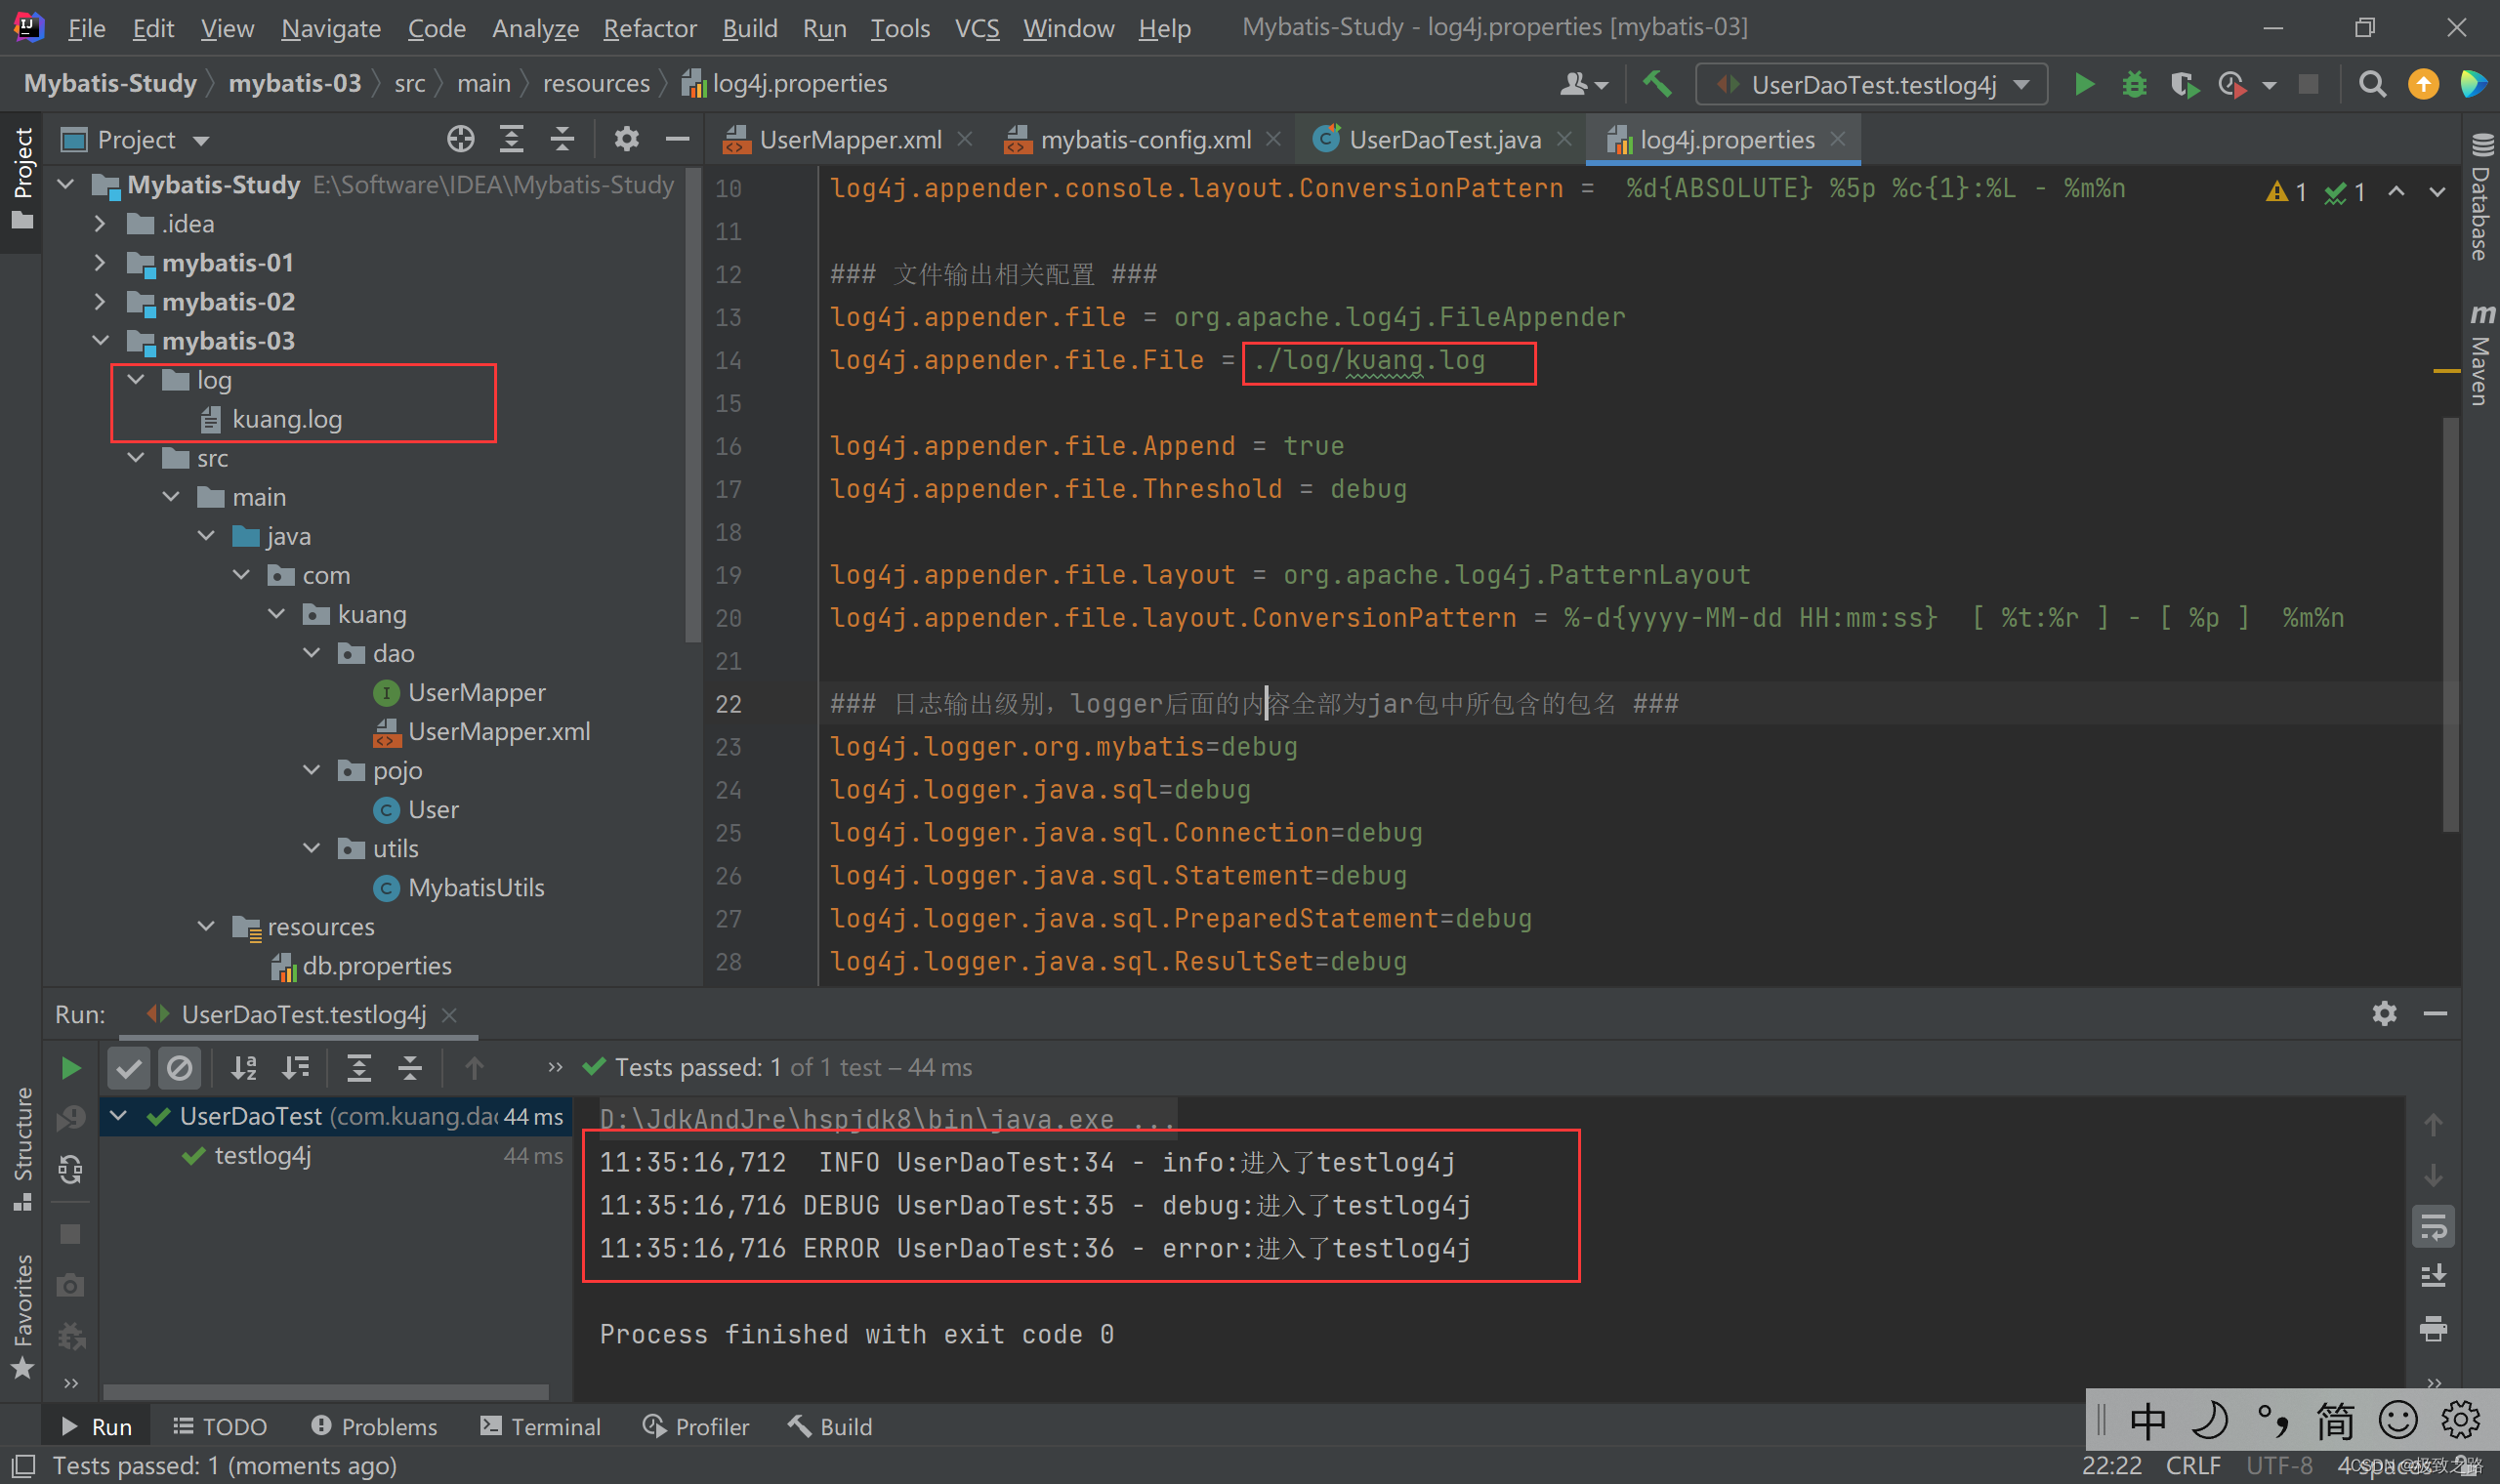2500x1484 pixels.
Task: Open the Analyze menu
Action: point(535,28)
